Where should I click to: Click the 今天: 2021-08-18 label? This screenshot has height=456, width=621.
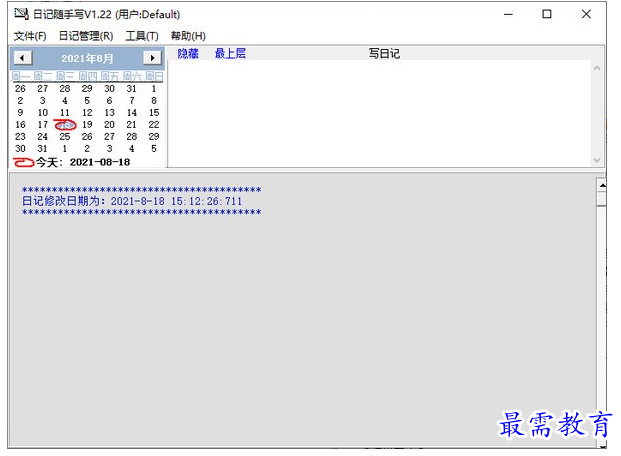tap(83, 162)
